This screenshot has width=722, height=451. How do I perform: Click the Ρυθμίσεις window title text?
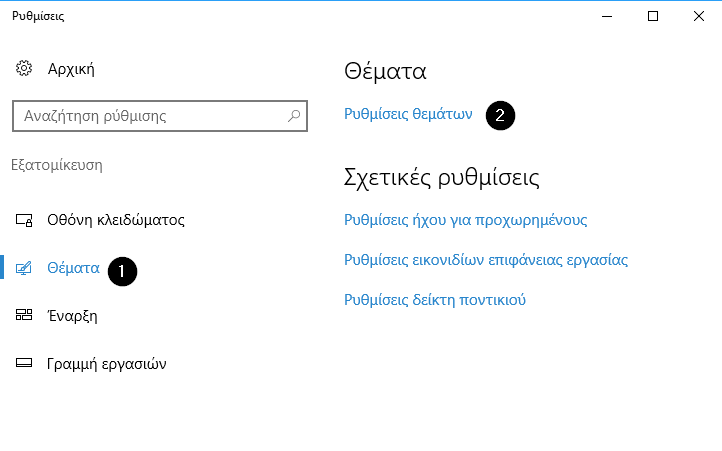coord(38,16)
